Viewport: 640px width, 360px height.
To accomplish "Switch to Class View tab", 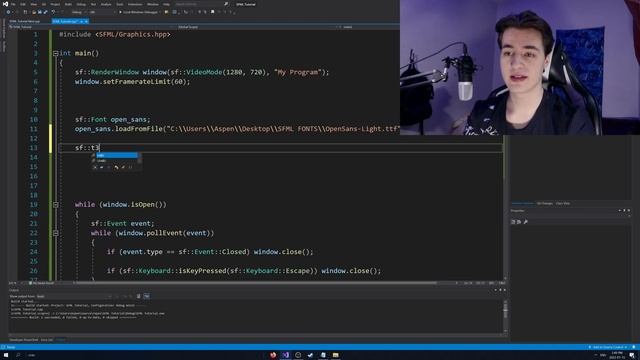I will pyautogui.click(x=563, y=203).
